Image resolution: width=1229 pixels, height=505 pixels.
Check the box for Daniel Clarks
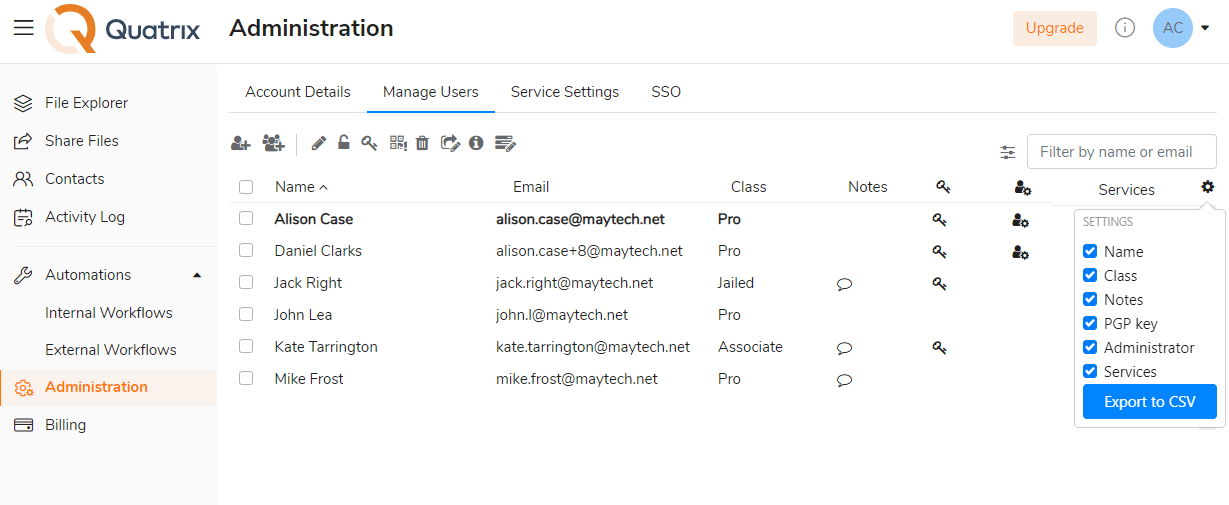(246, 250)
